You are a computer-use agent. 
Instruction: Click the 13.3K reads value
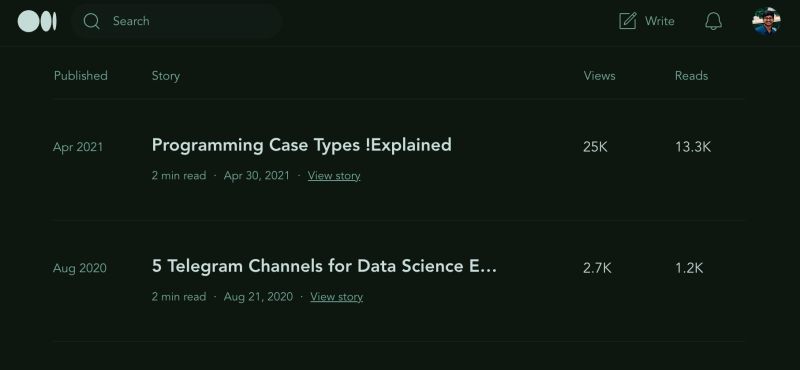point(693,147)
